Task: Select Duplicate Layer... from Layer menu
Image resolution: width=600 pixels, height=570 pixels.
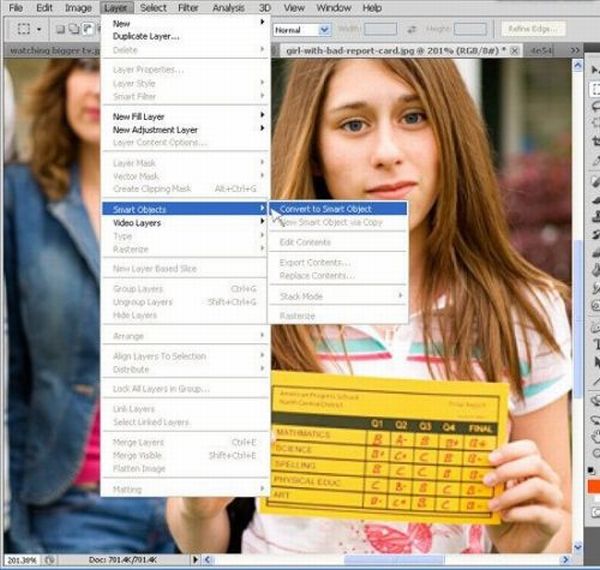Action: [146, 36]
